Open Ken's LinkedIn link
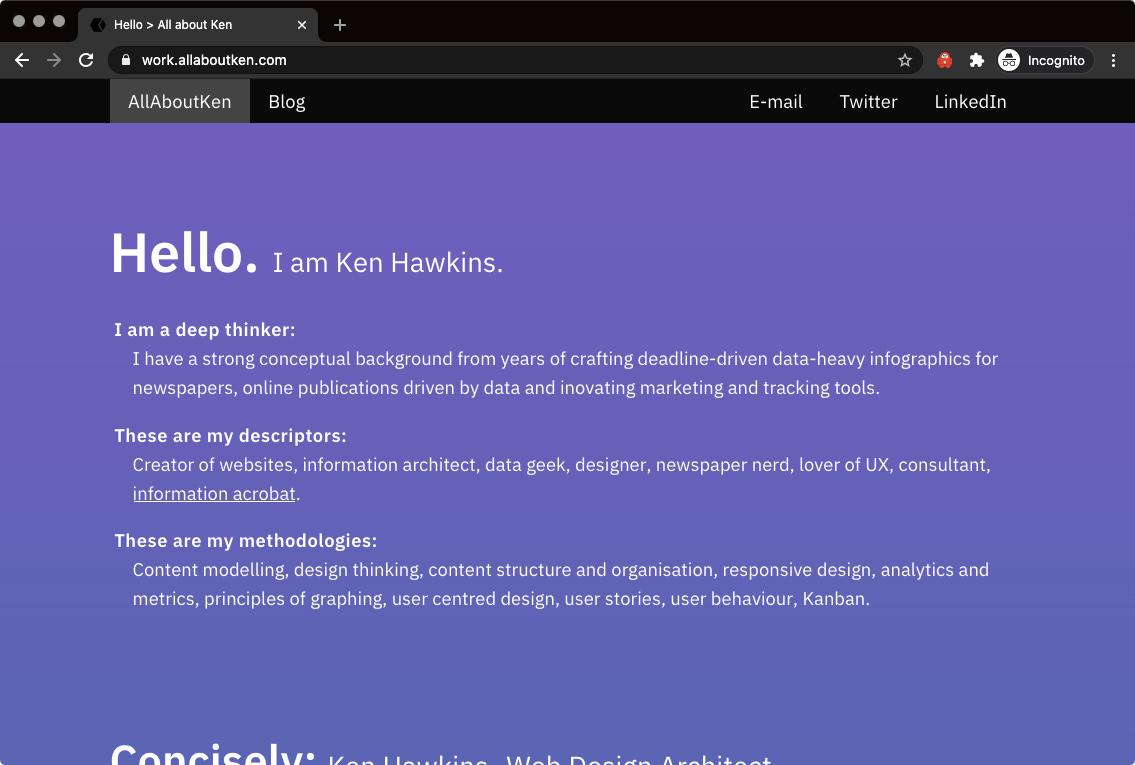Viewport: 1135px width, 765px height. tap(970, 101)
